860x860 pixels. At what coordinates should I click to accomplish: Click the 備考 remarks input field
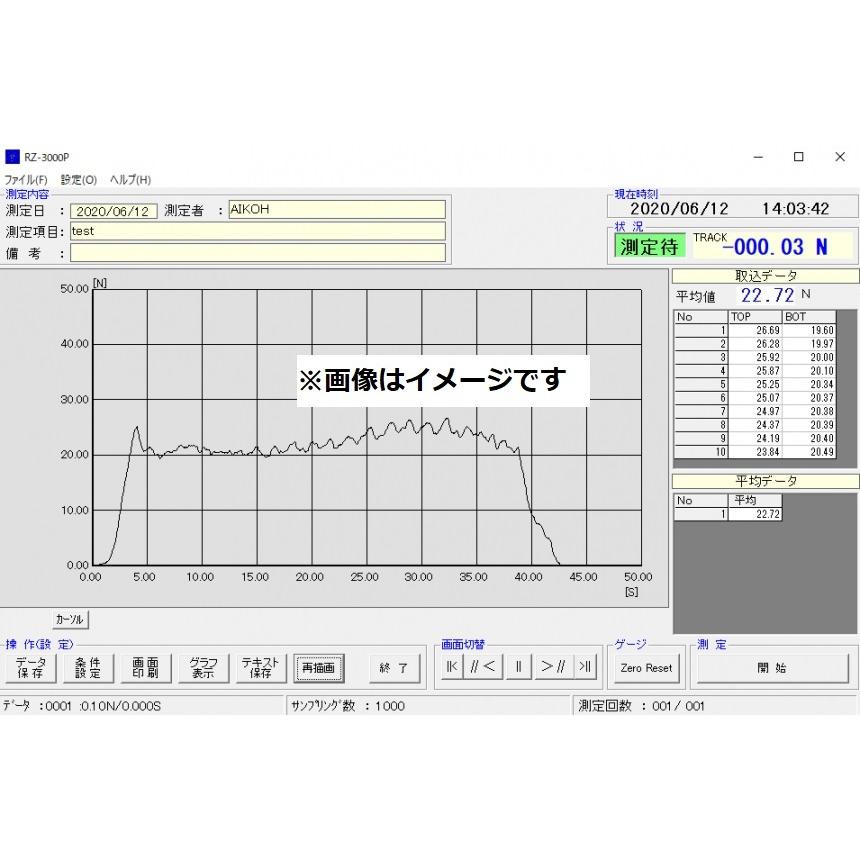pos(250,252)
